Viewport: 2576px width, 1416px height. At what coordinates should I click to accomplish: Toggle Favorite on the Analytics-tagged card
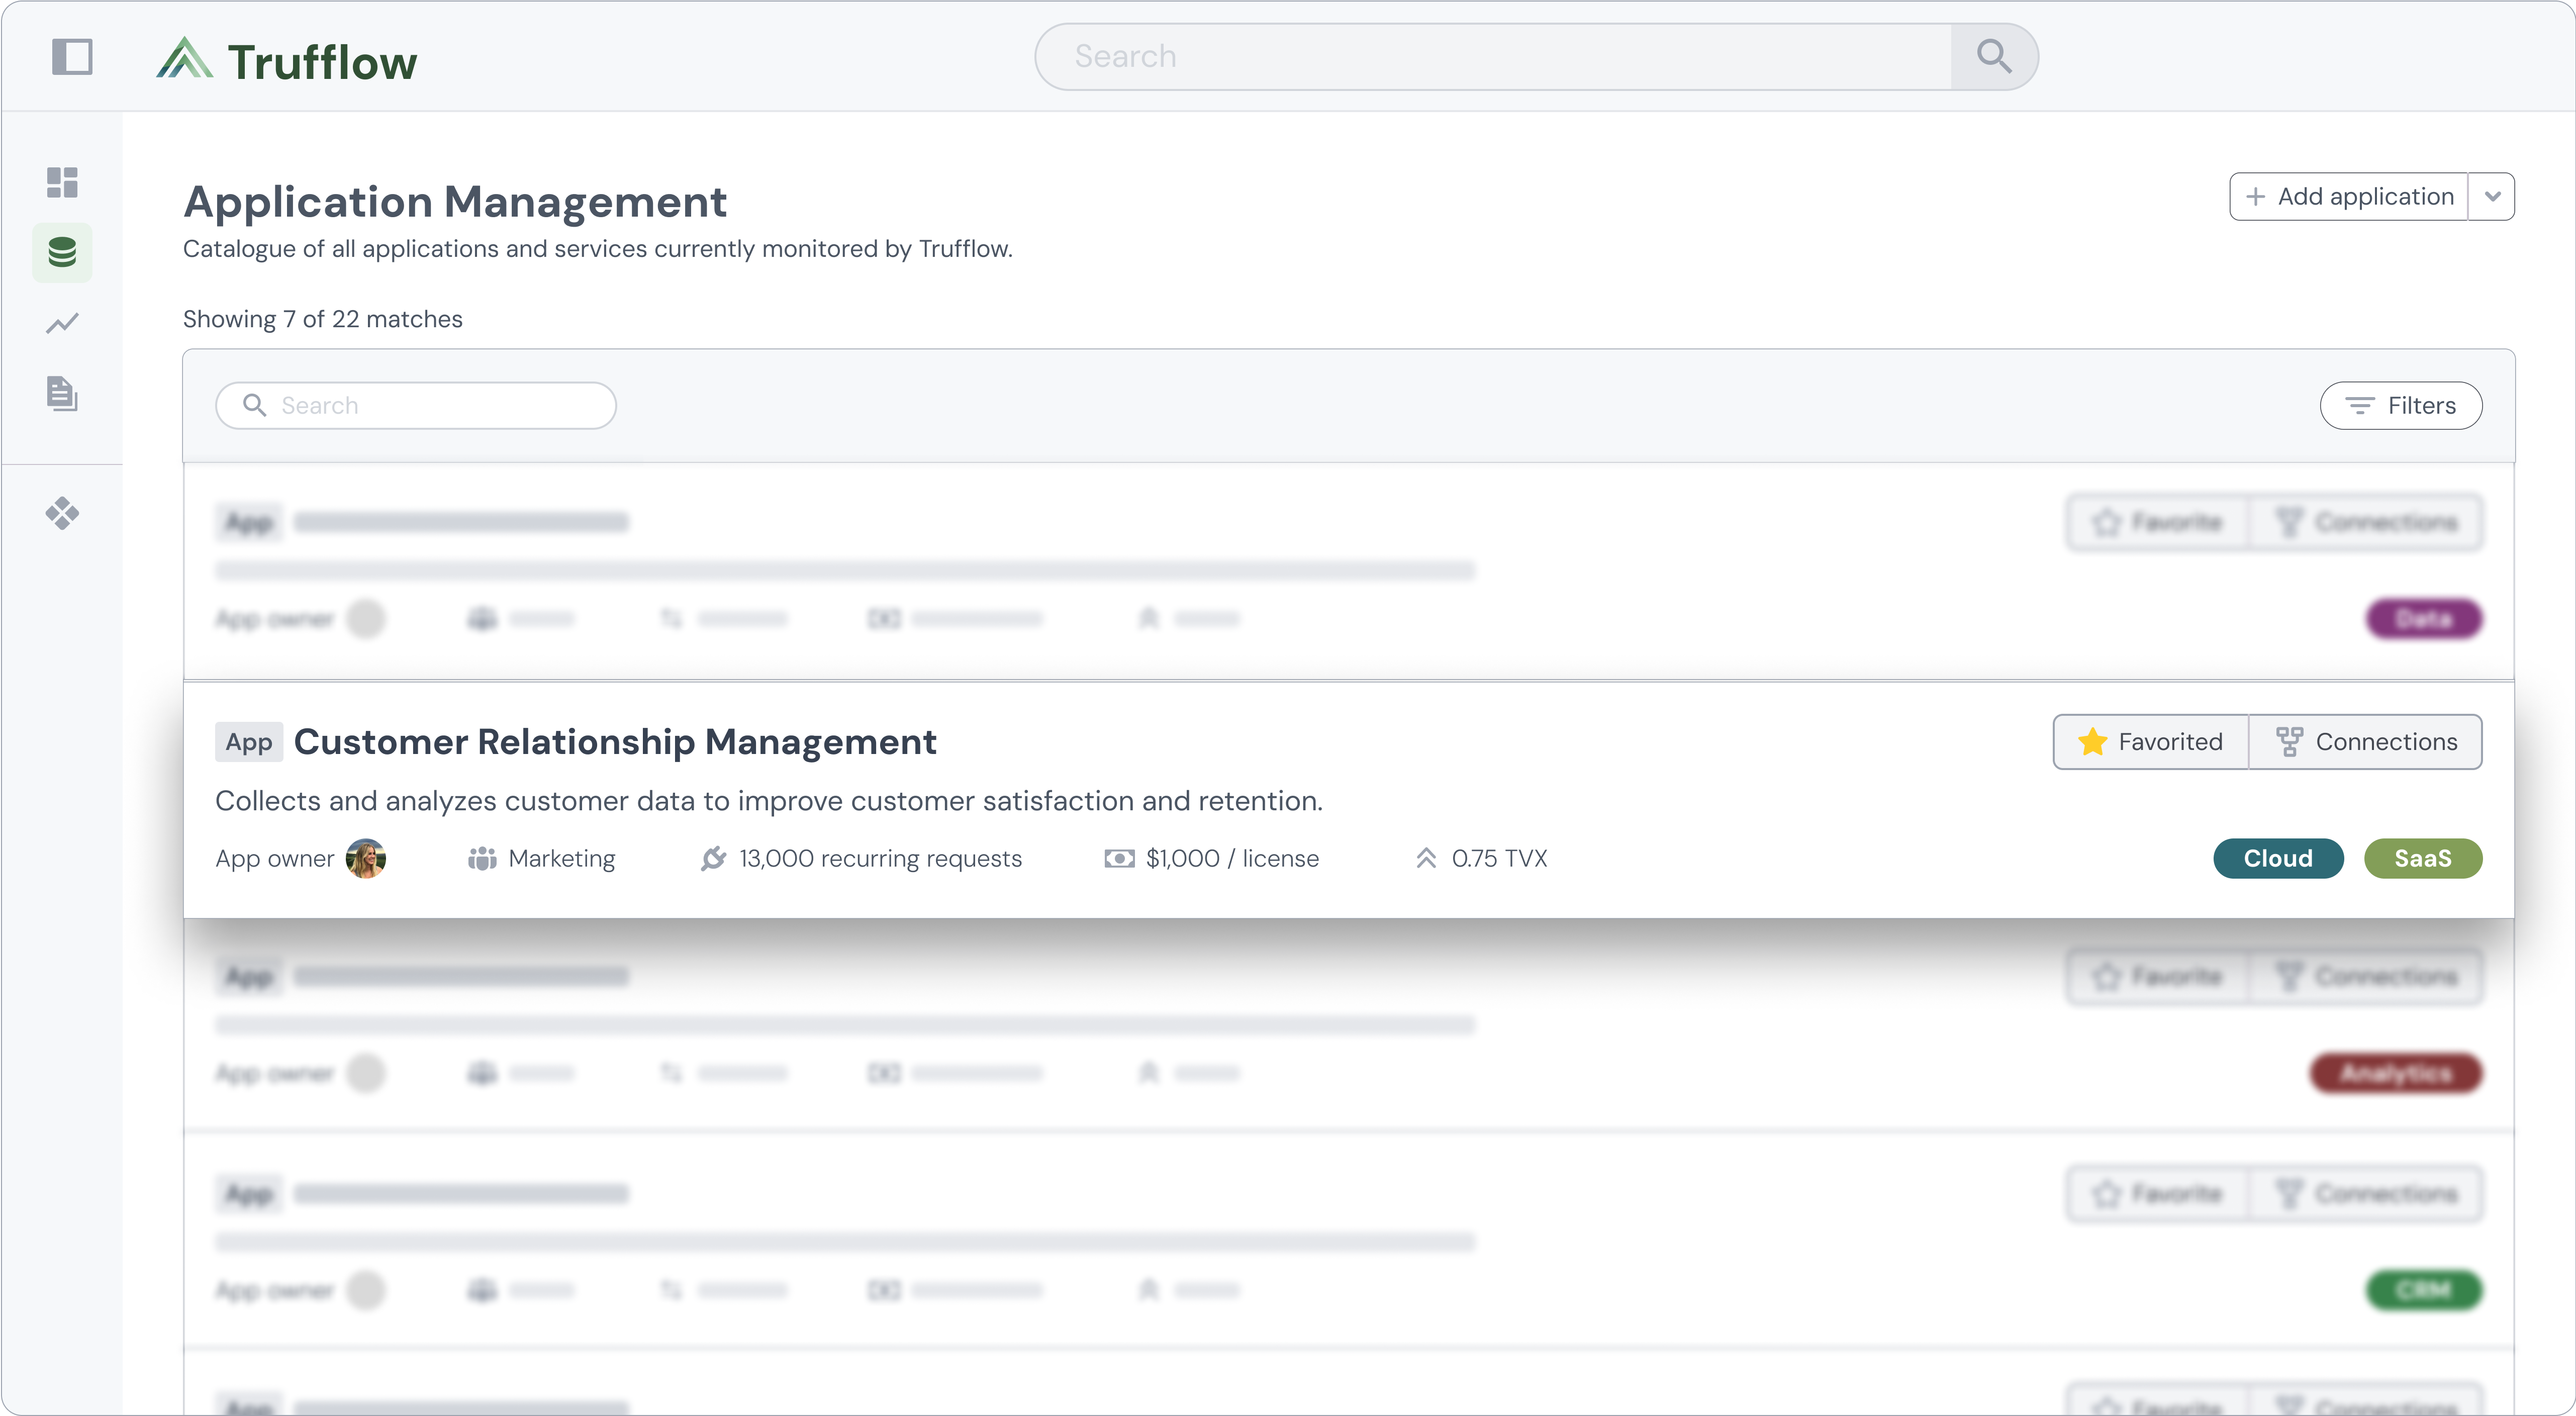coord(2157,976)
